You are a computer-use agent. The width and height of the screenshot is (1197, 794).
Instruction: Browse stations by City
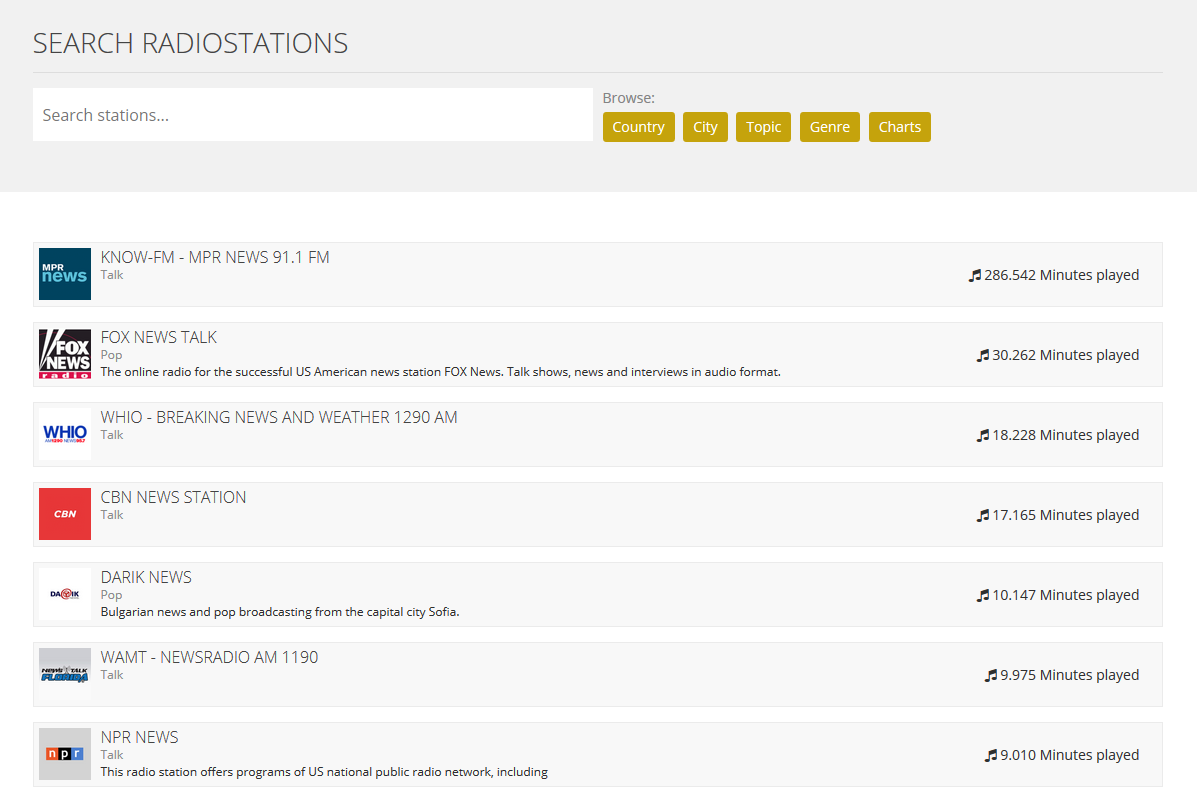[x=705, y=127]
